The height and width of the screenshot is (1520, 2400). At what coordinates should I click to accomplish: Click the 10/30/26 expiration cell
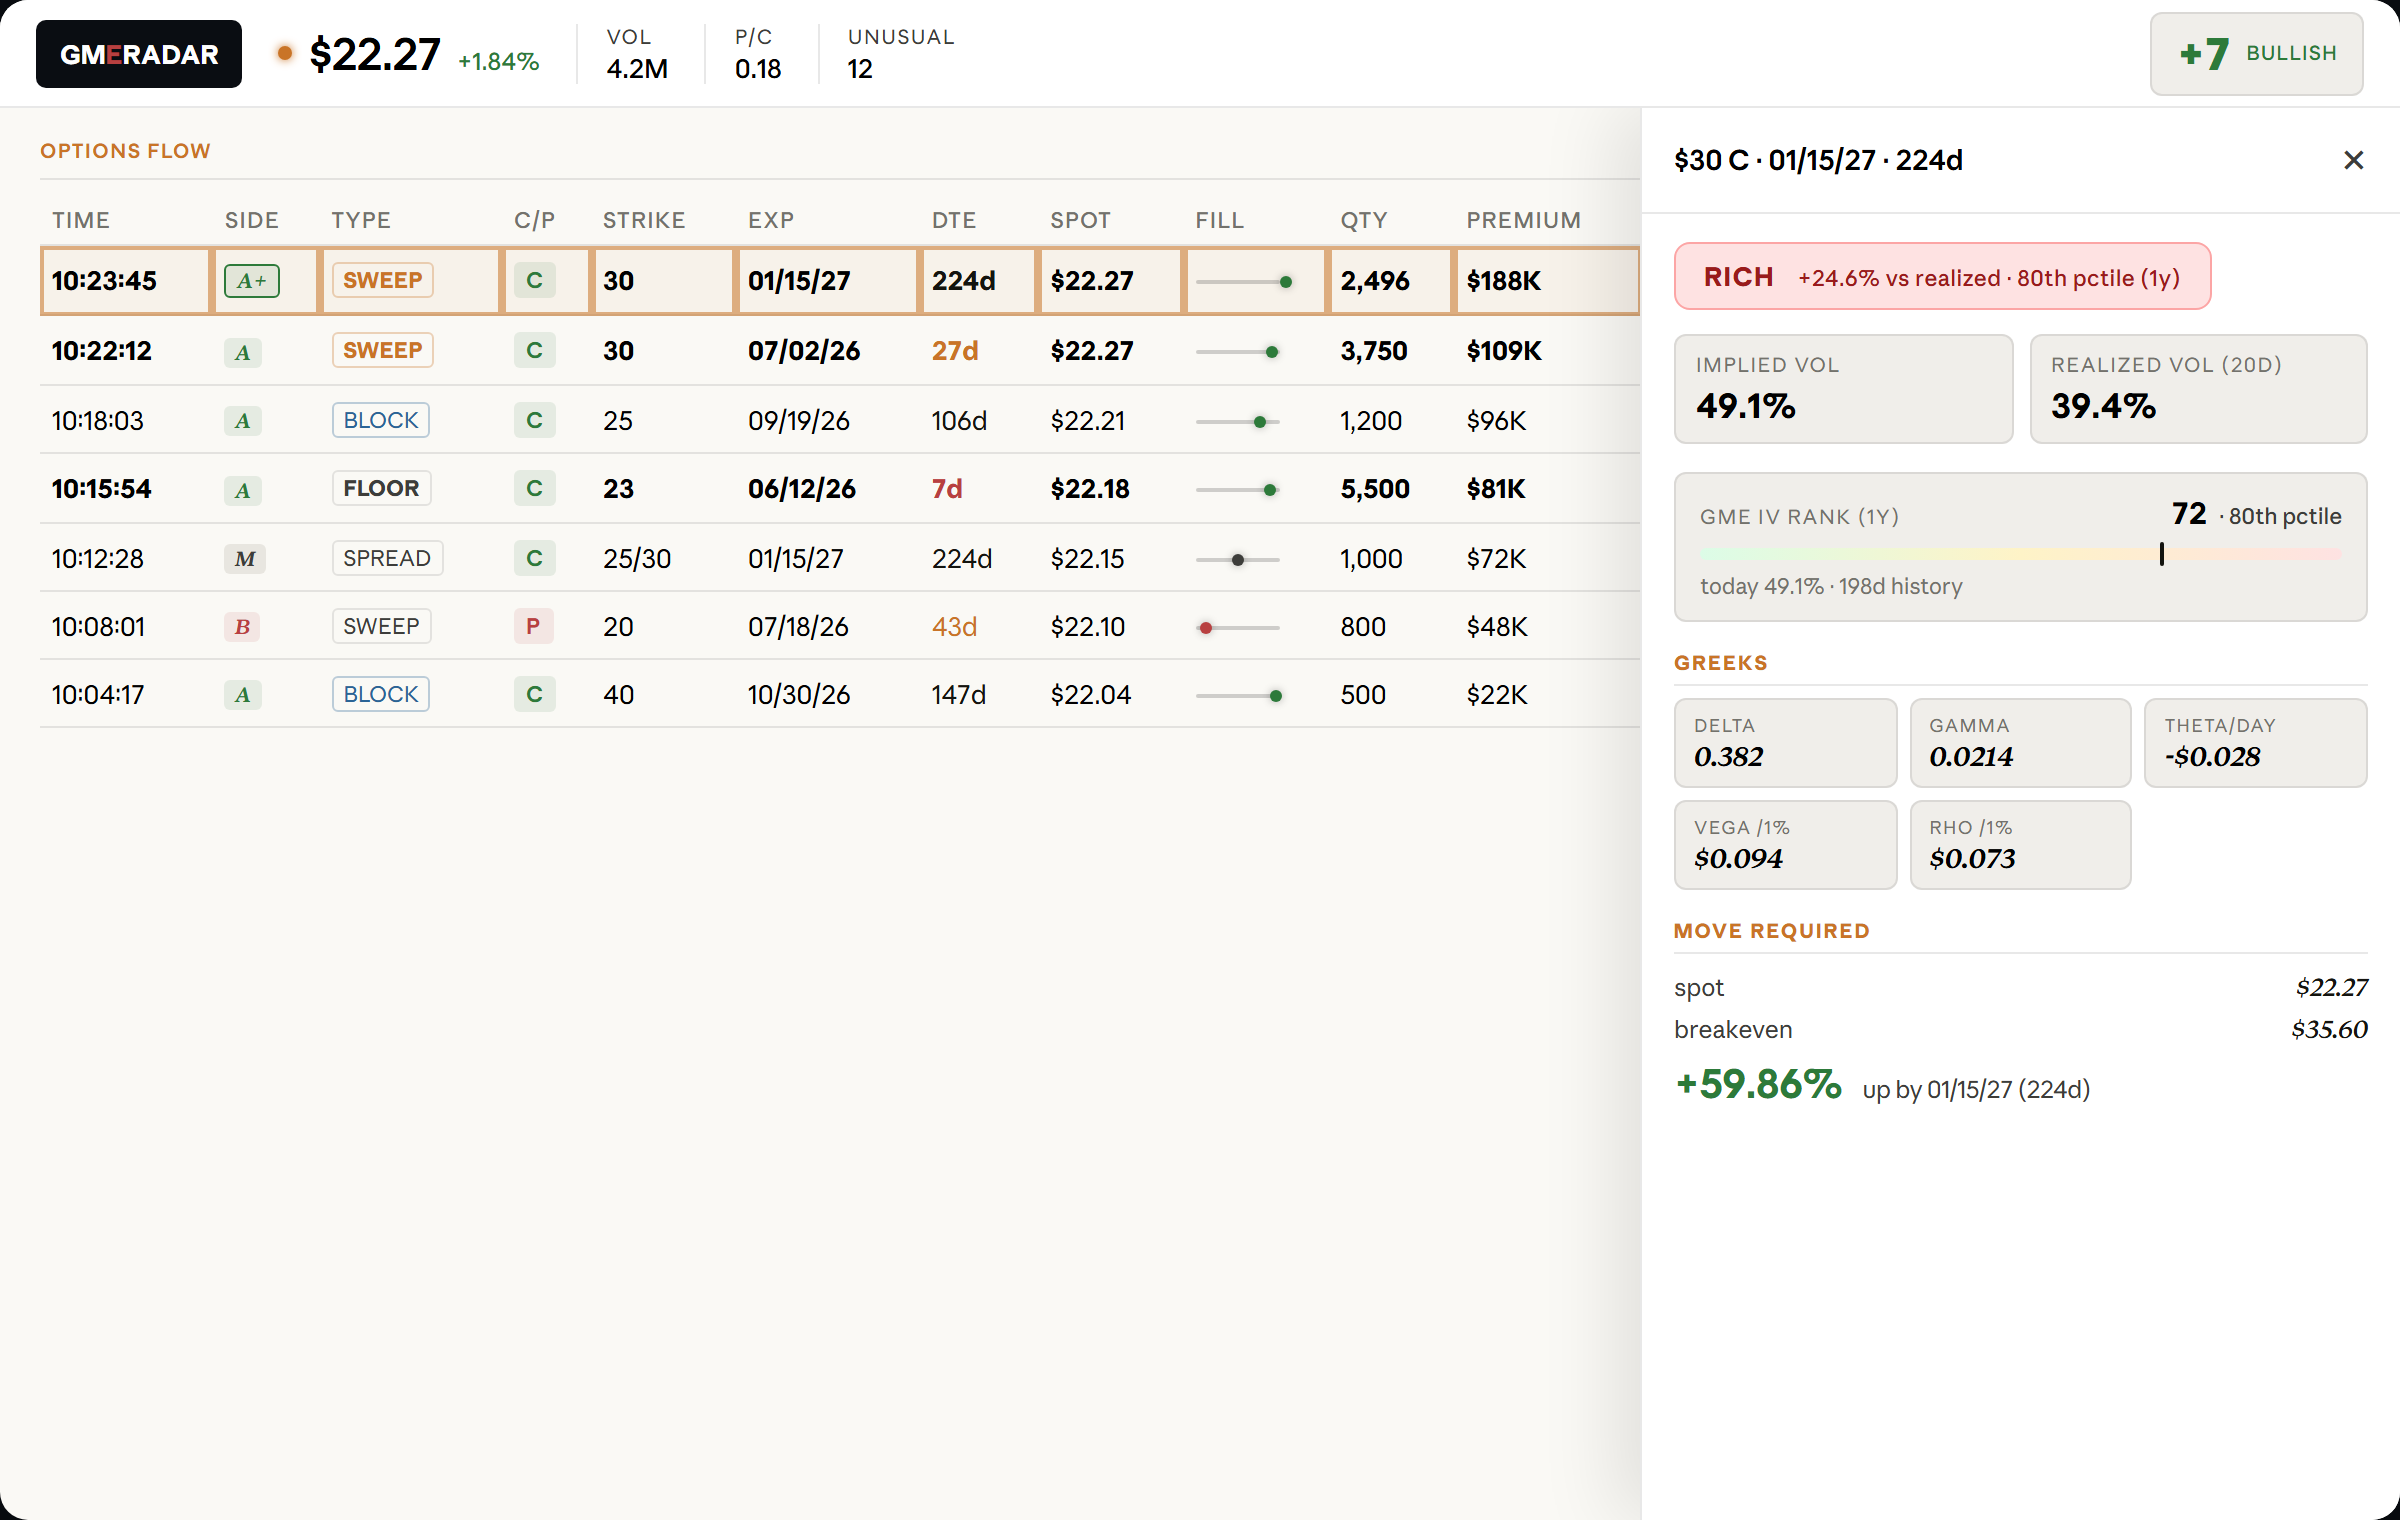(799, 695)
